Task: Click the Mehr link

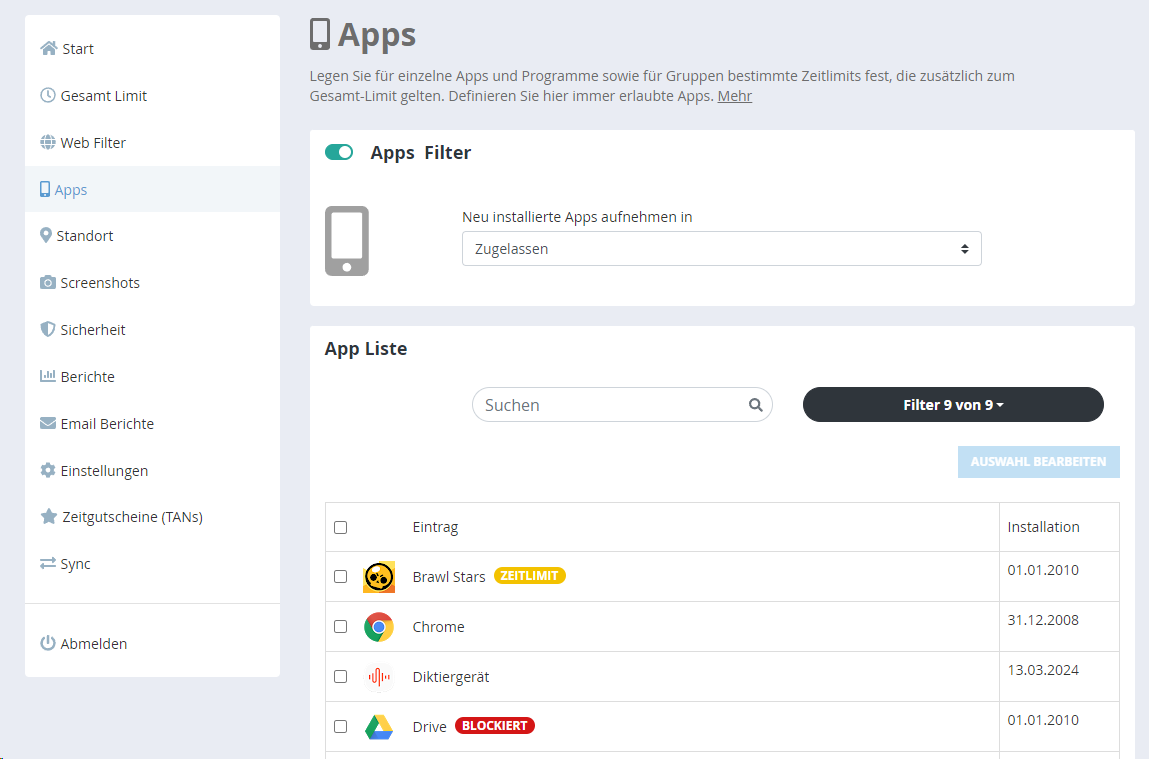Action: click(735, 96)
